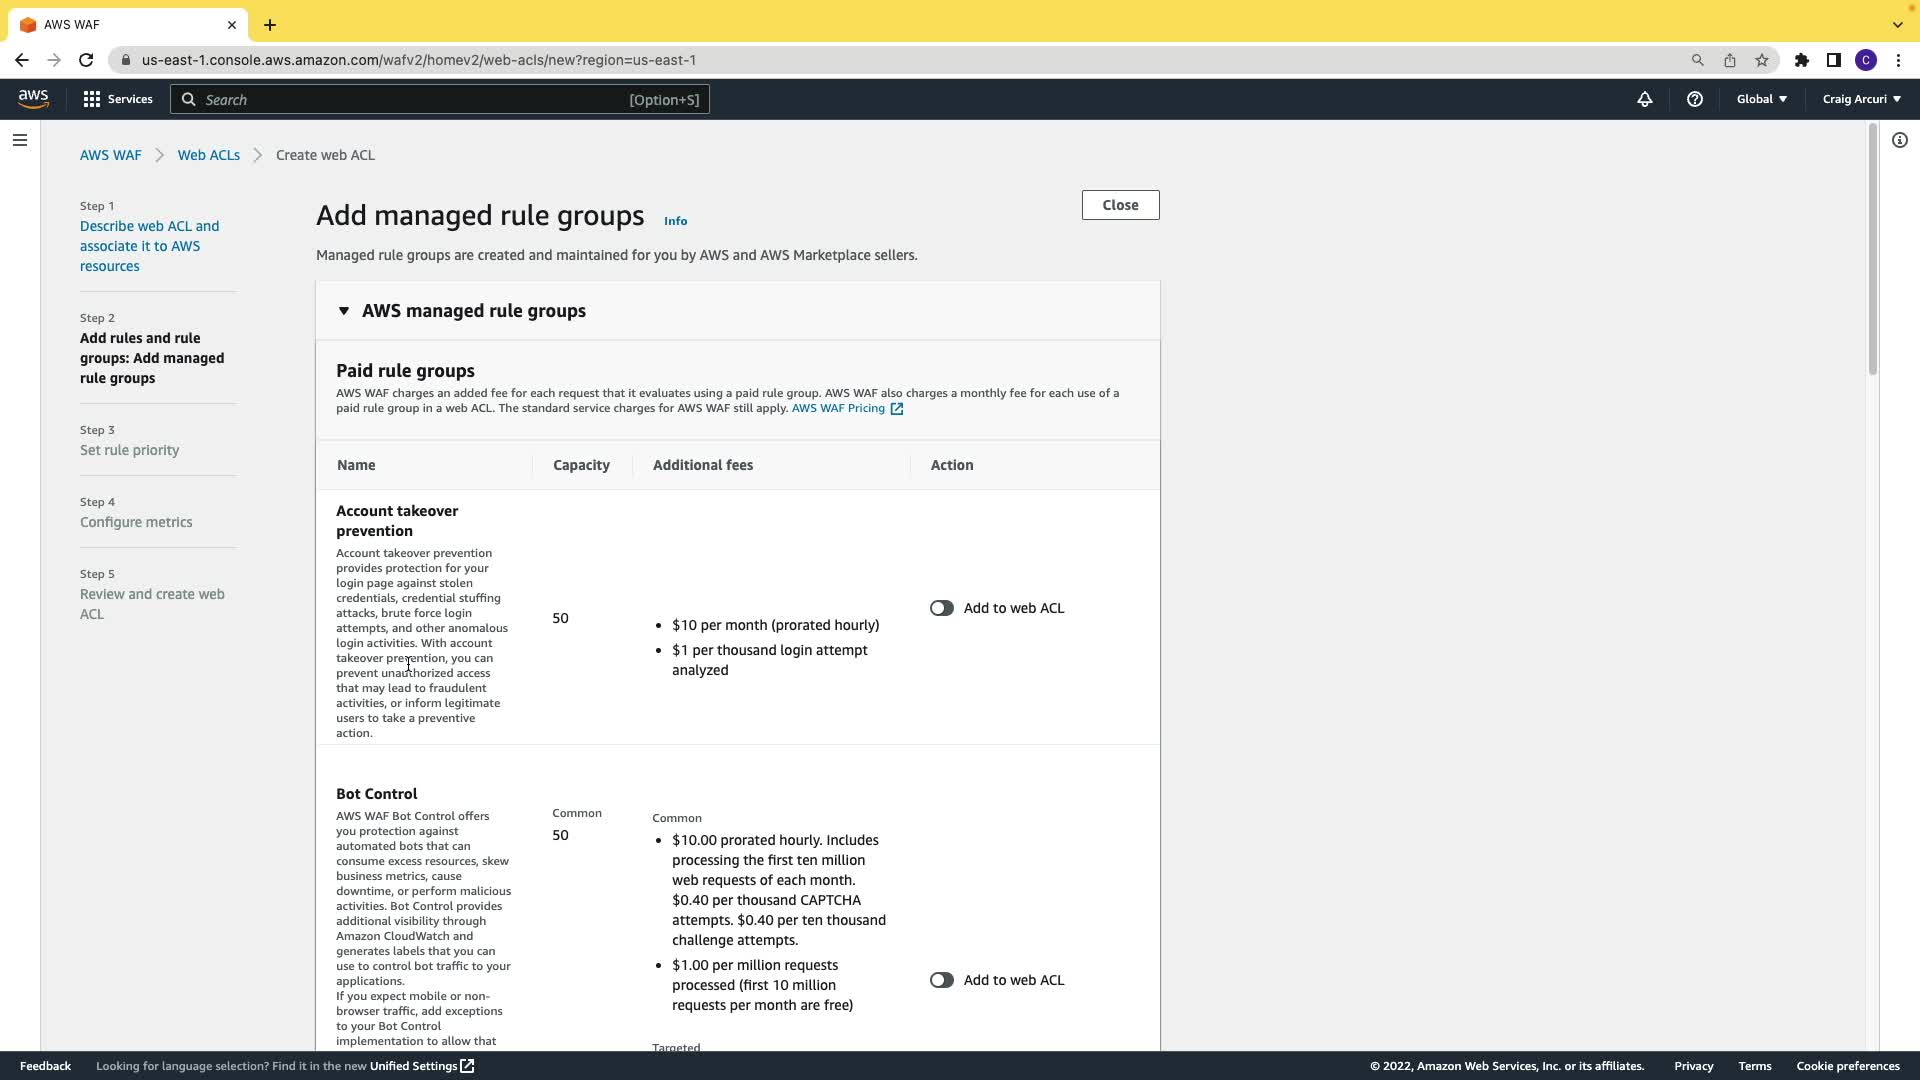Go to Web ACLs breadcrumb

208,155
